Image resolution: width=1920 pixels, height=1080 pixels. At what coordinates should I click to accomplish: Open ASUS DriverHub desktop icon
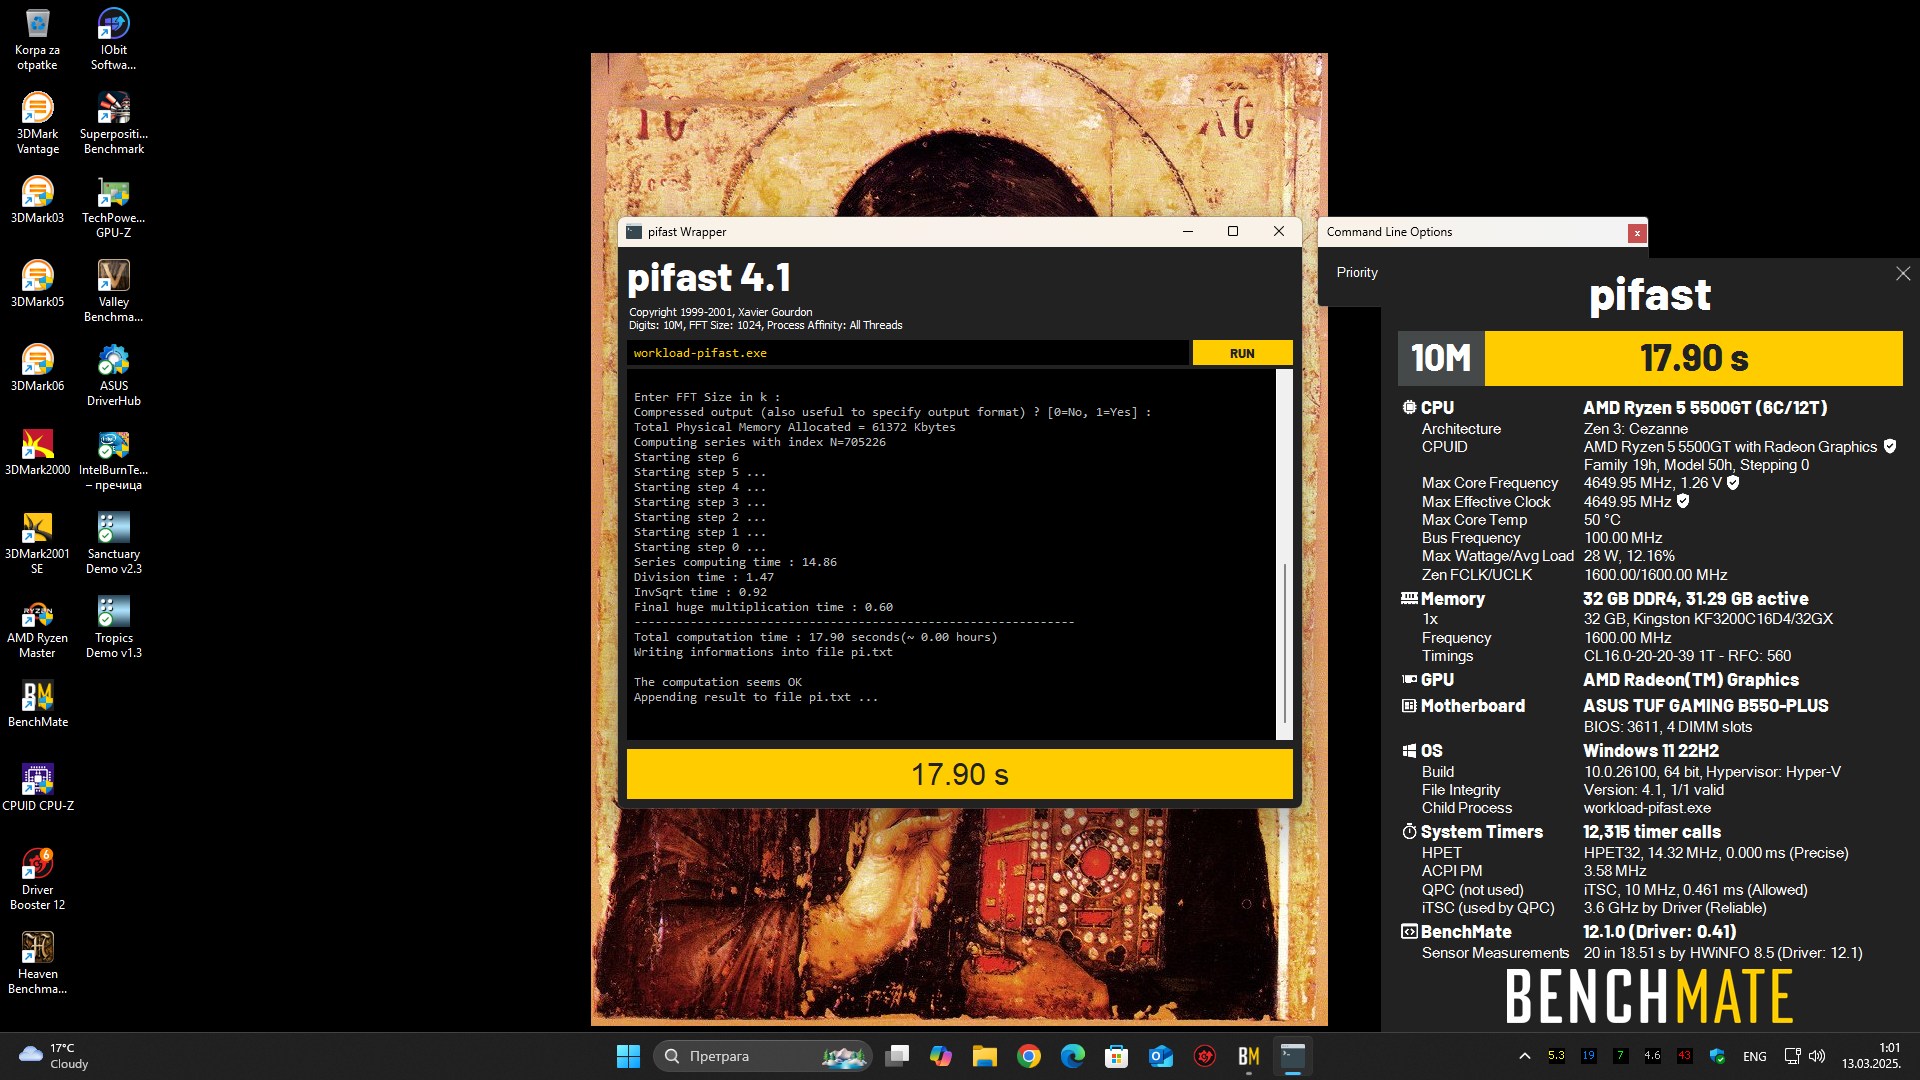tap(113, 375)
